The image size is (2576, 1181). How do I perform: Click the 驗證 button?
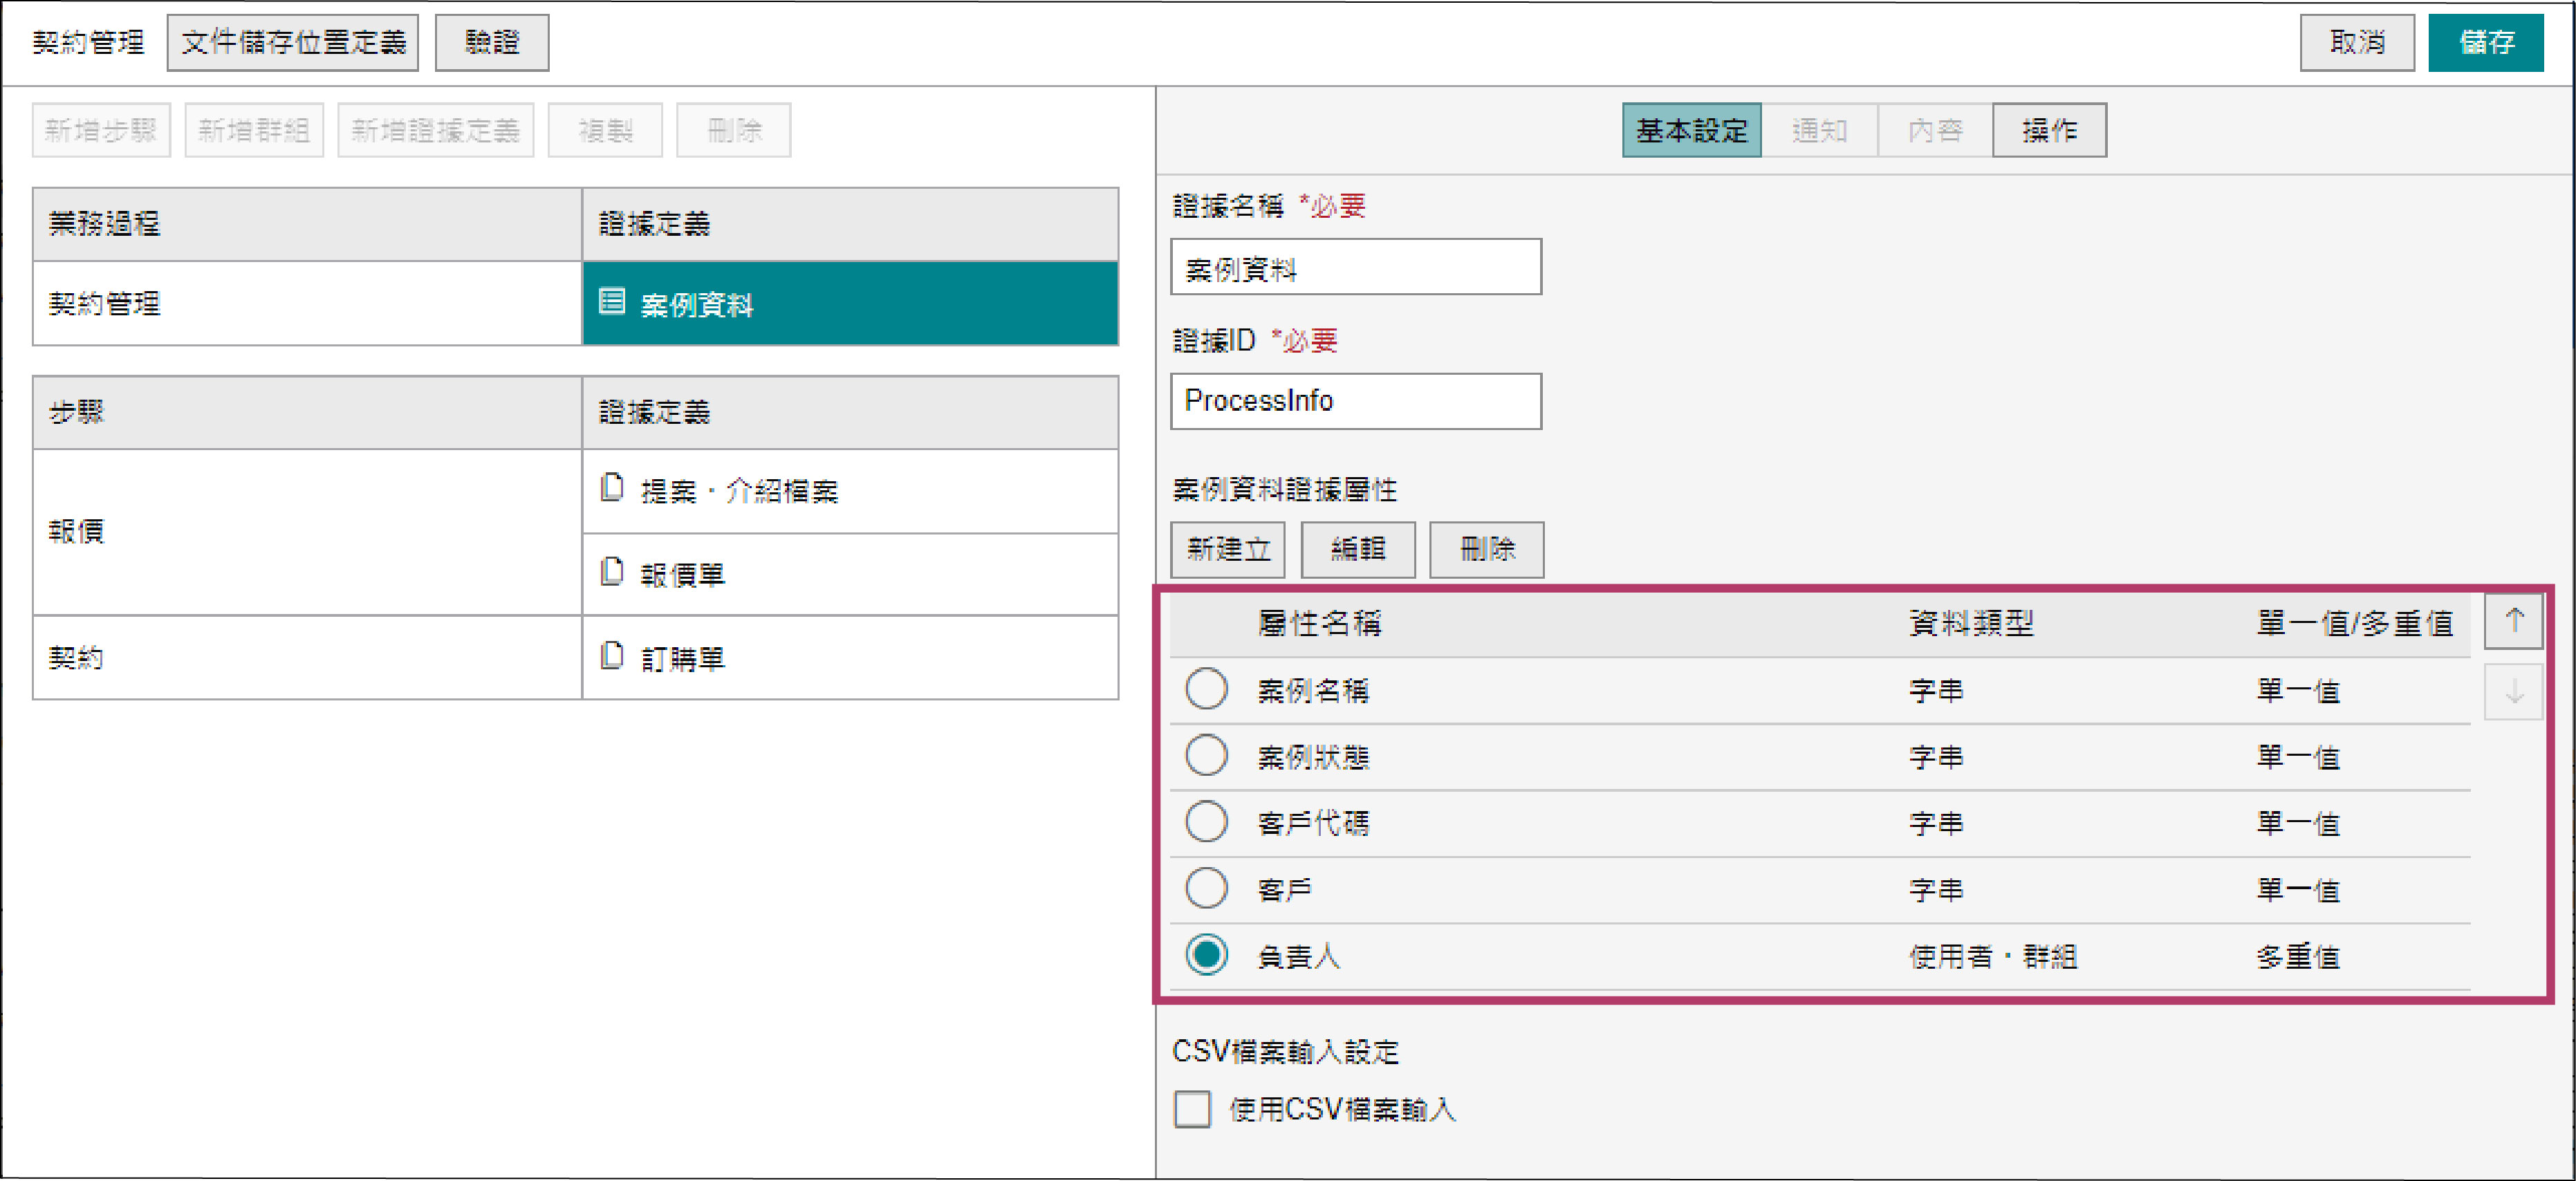click(491, 43)
